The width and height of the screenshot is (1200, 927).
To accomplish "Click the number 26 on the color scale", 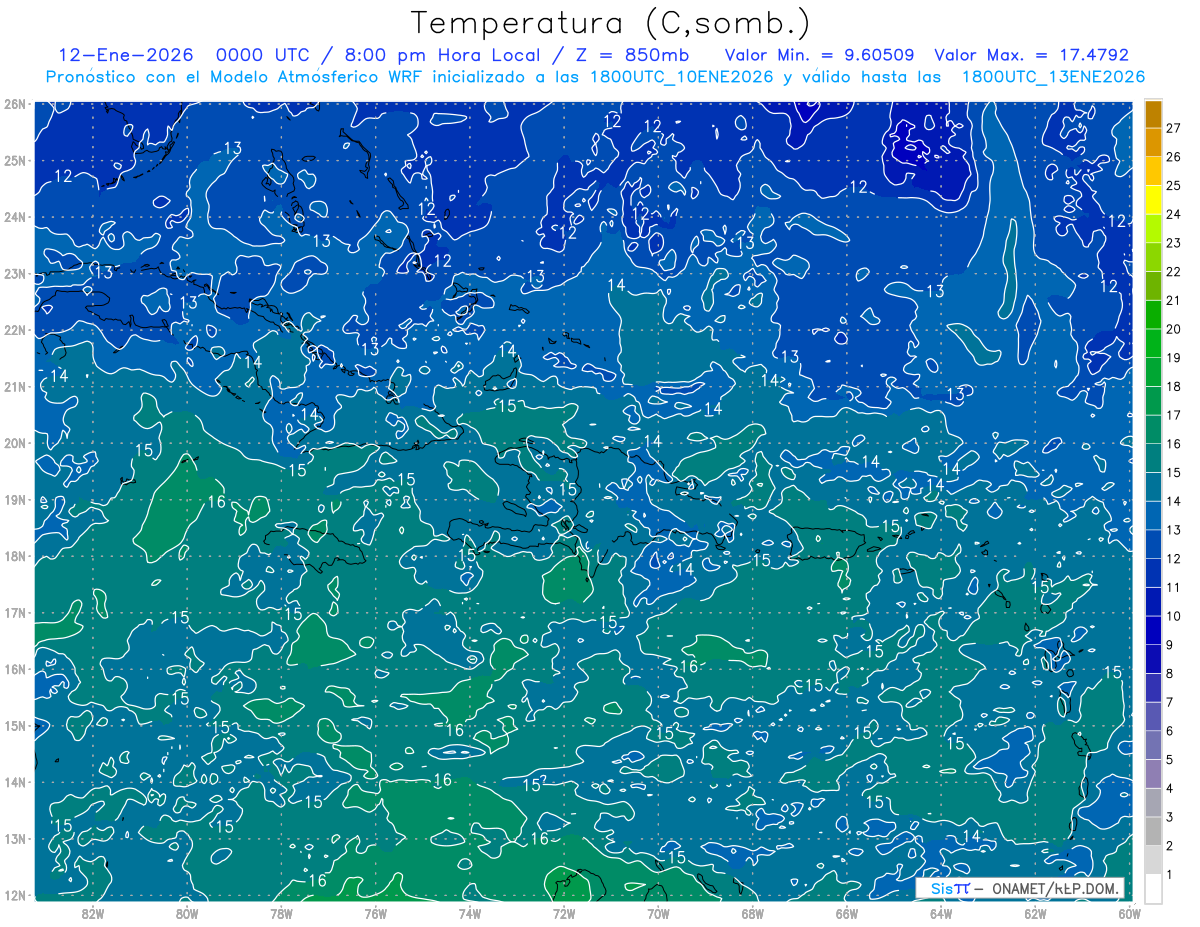I will (1174, 157).
